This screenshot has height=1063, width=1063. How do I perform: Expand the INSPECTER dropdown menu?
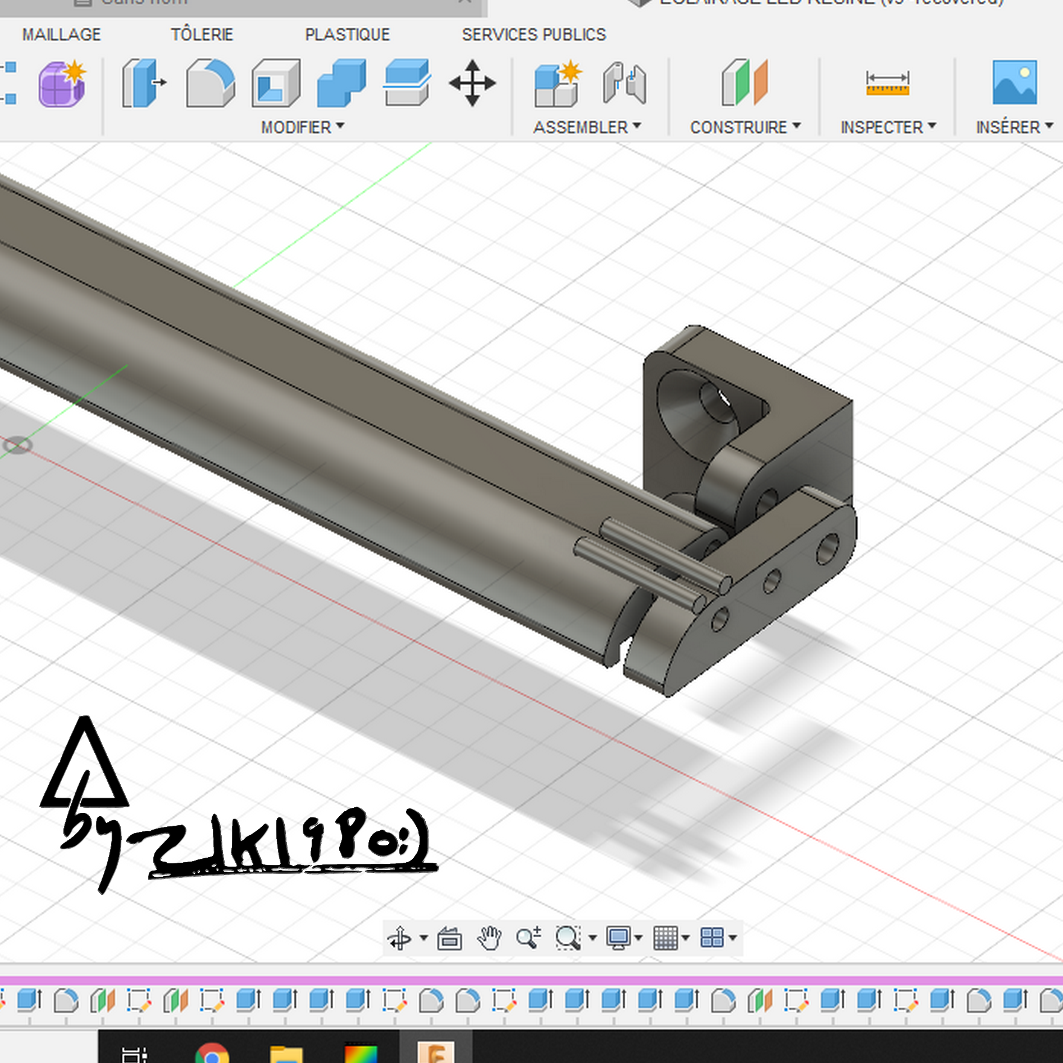889,127
